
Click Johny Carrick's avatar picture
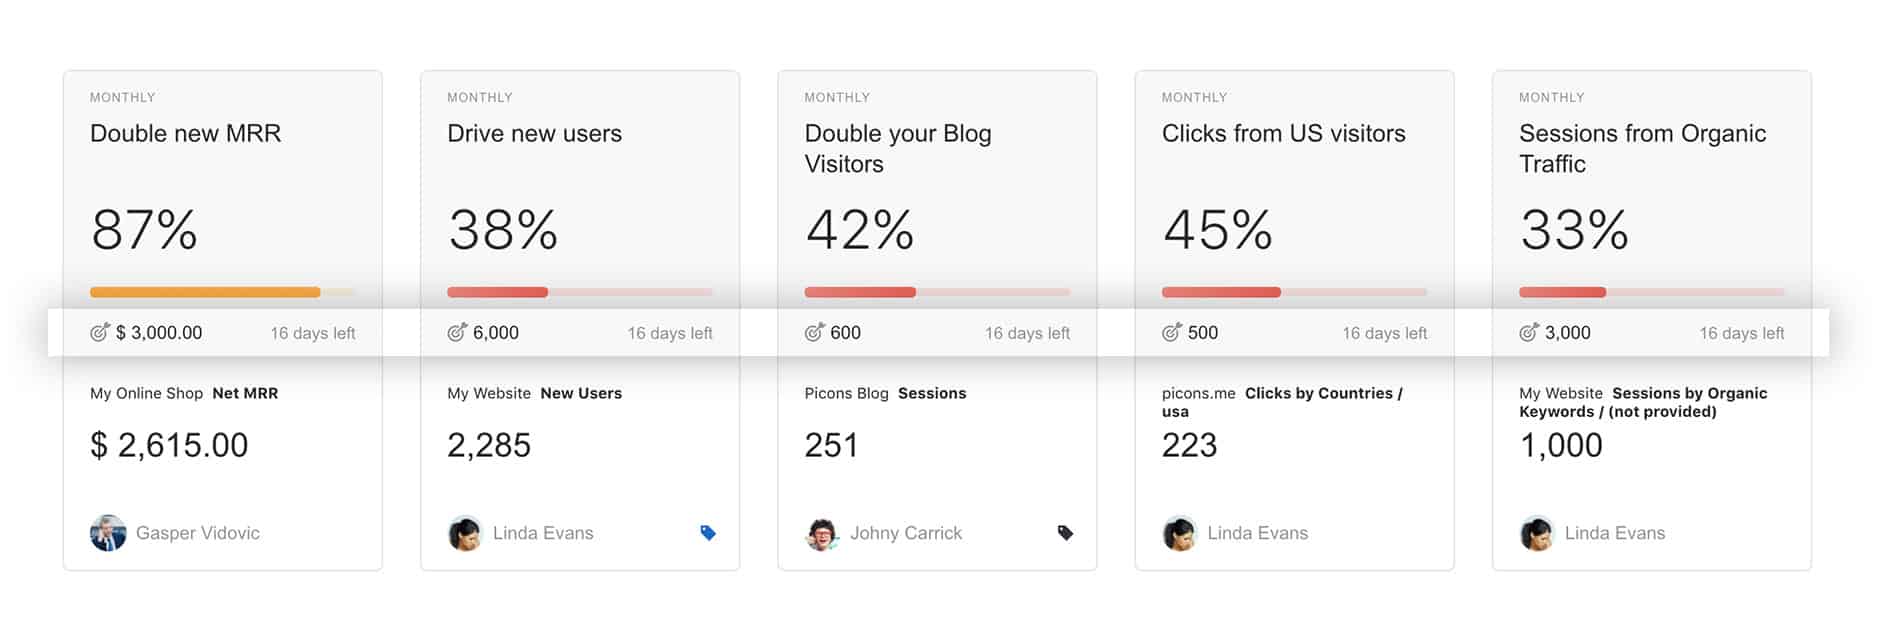click(822, 533)
